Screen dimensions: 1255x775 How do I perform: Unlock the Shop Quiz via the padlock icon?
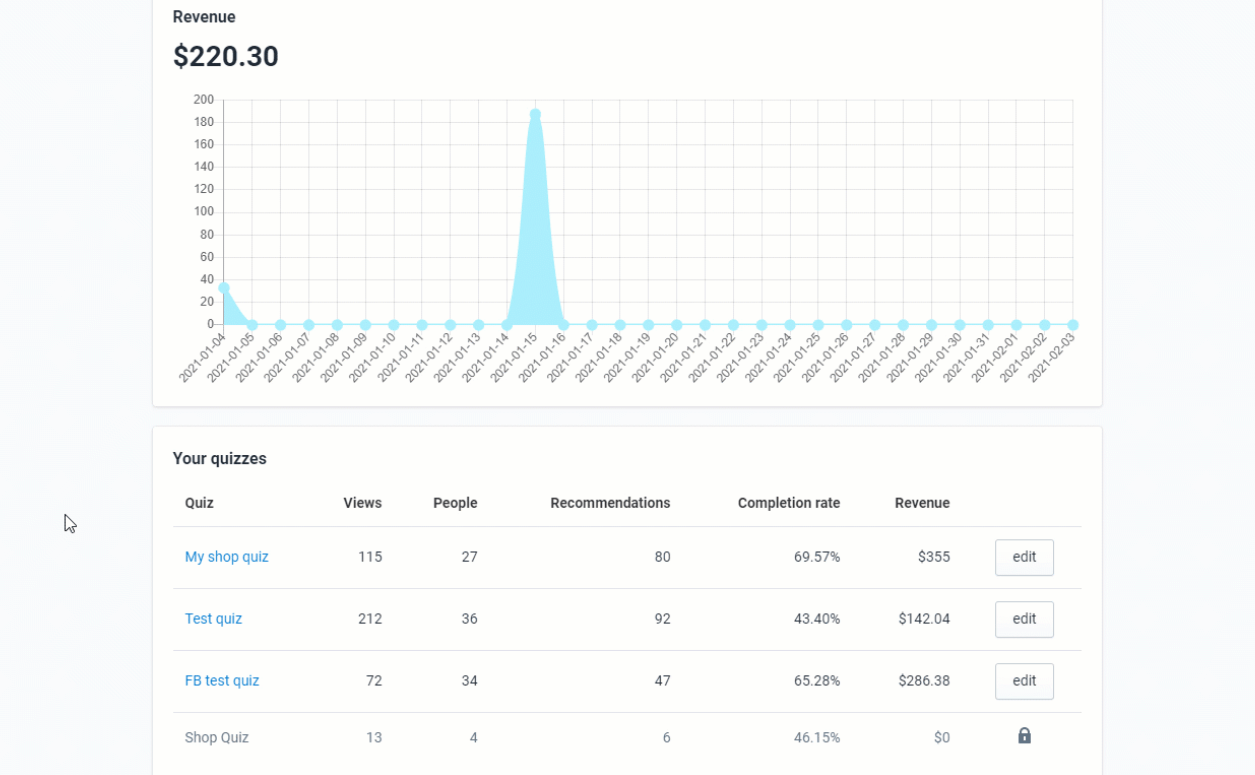[x=1023, y=735]
